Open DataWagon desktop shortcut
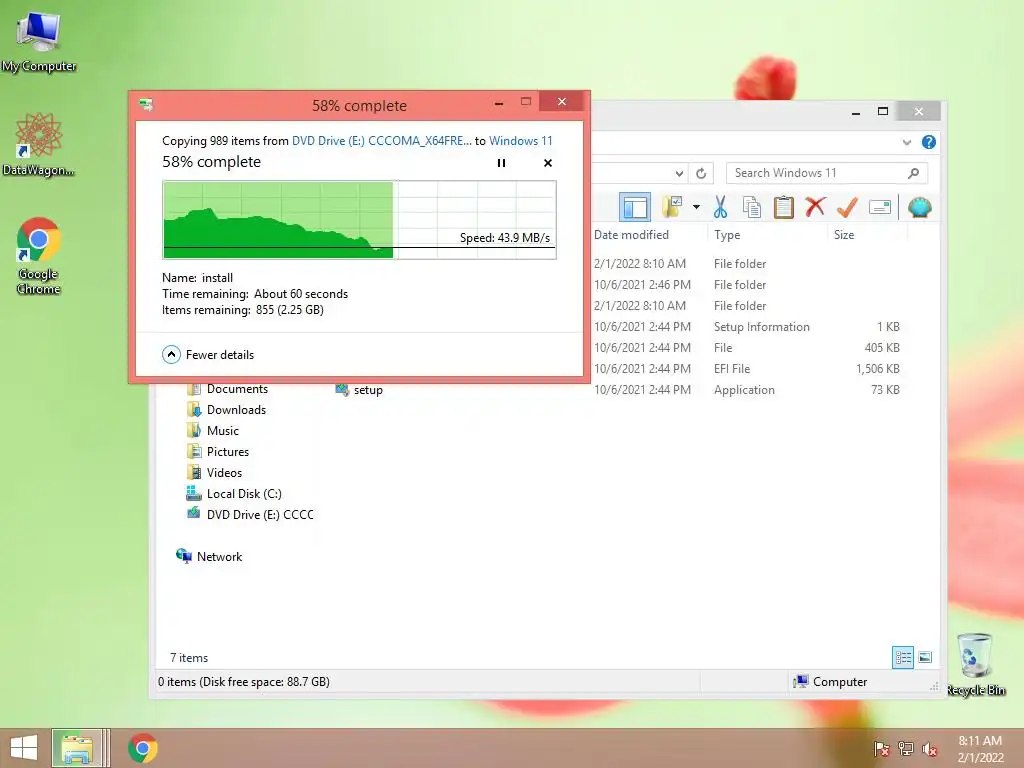The image size is (1024, 768). point(39,144)
